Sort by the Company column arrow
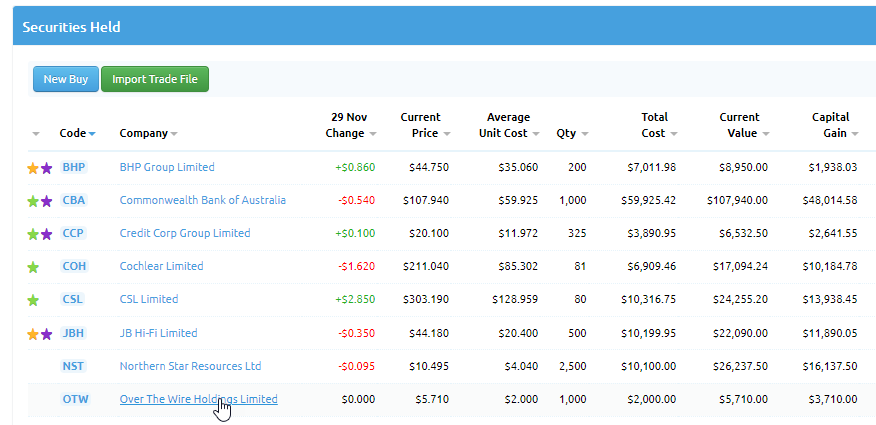The height and width of the screenshot is (425, 876). tap(174, 134)
